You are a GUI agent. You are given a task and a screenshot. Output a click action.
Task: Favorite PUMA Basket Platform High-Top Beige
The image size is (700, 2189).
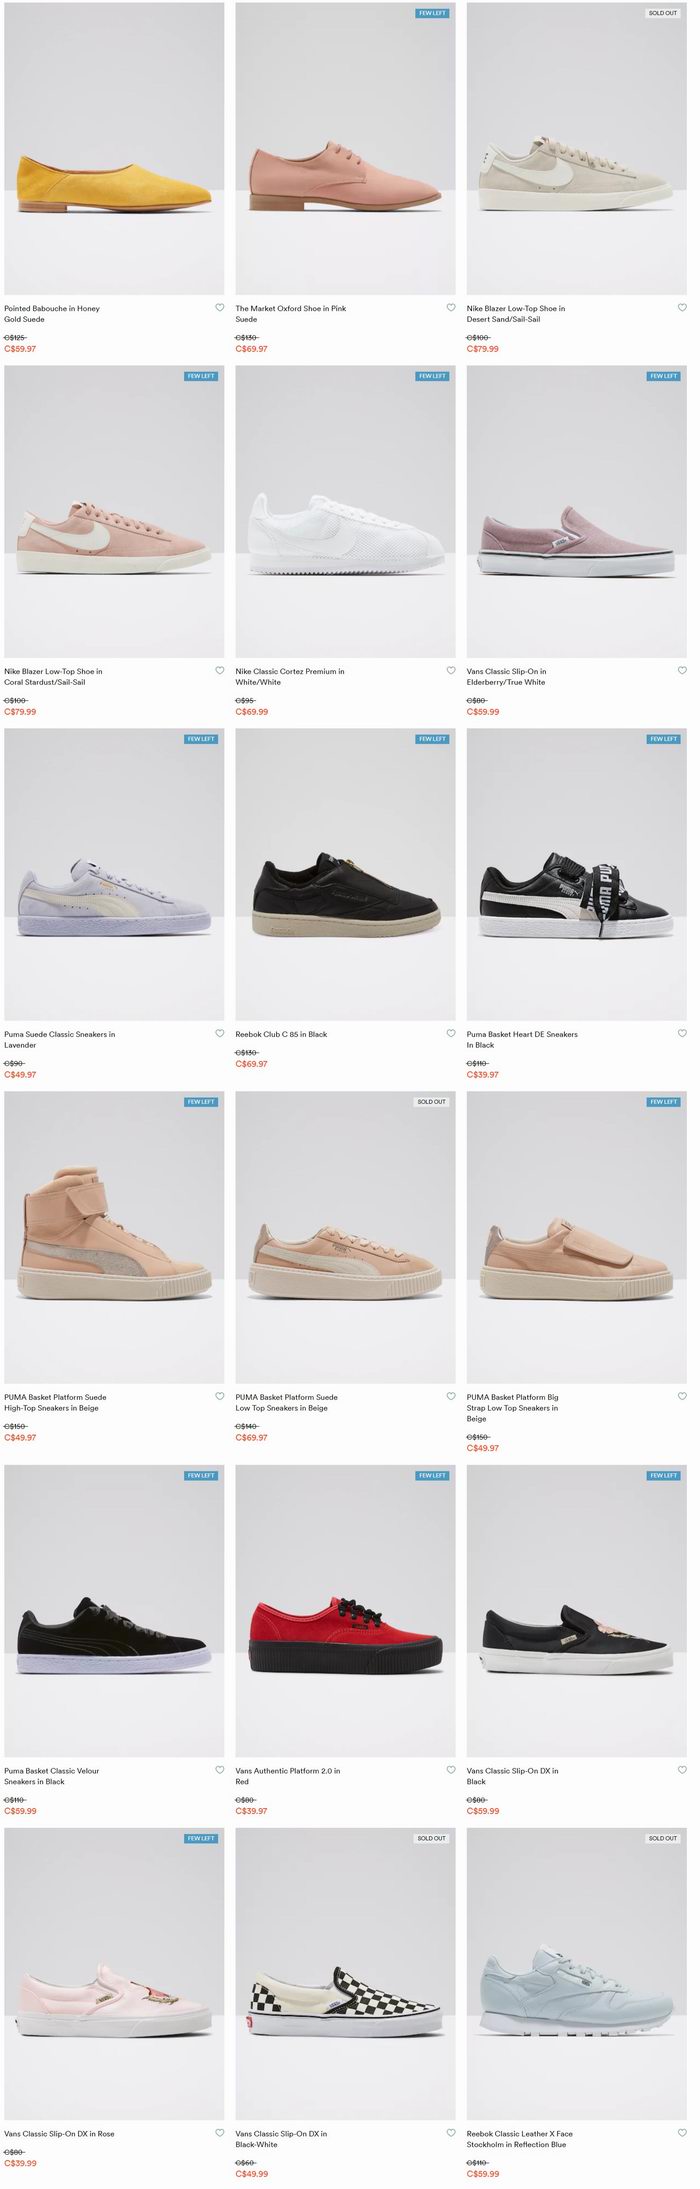[x=220, y=1397]
